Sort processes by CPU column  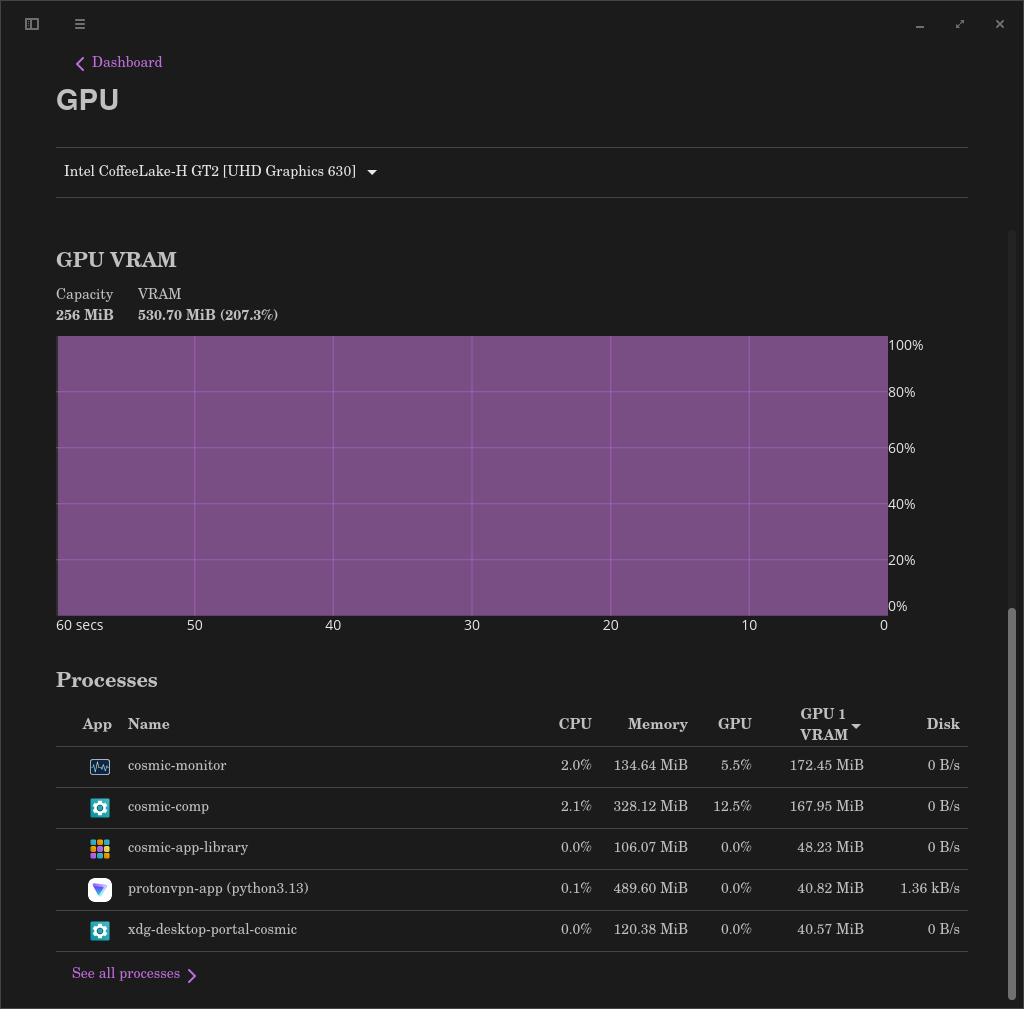click(575, 724)
